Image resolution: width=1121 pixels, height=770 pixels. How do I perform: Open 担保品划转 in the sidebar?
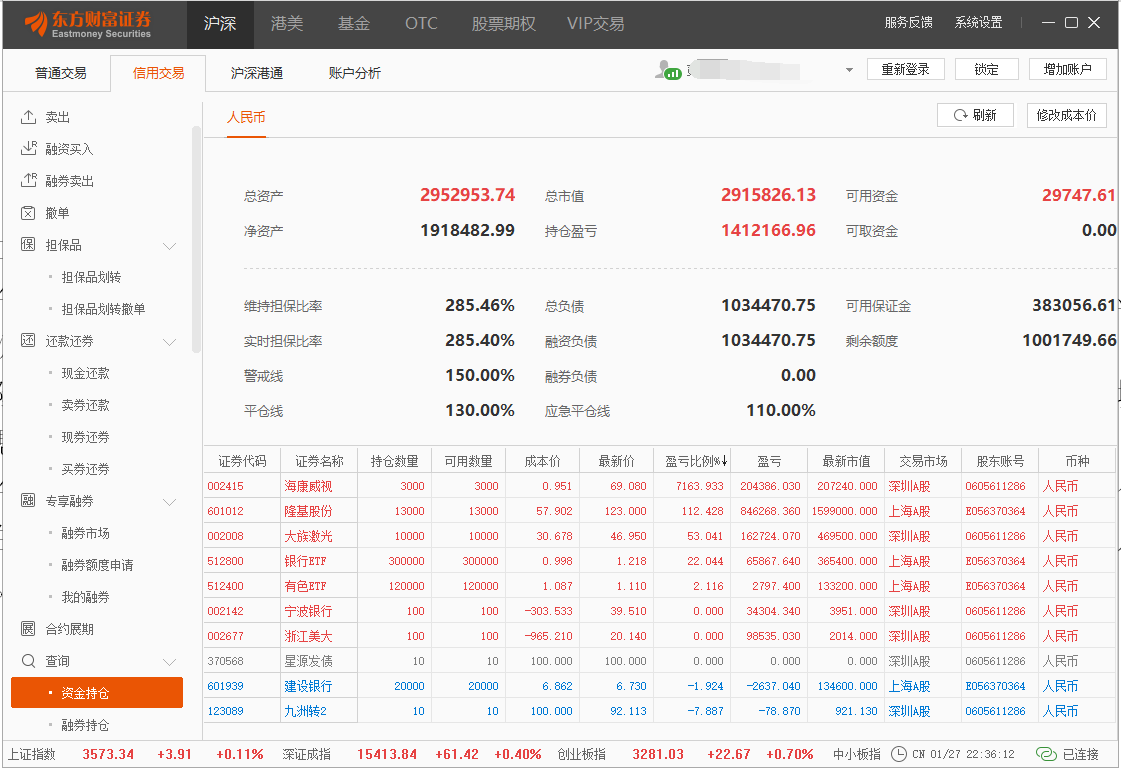92,277
